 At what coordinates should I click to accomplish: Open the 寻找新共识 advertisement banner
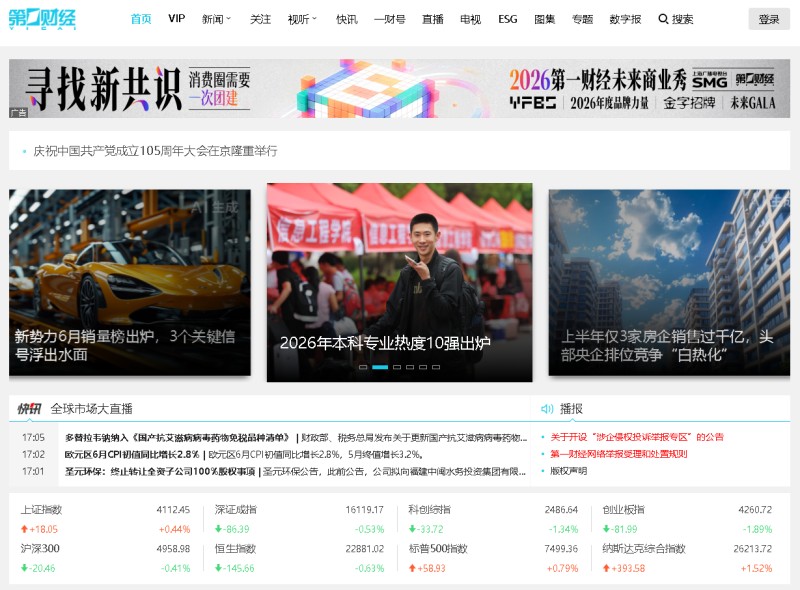point(399,88)
